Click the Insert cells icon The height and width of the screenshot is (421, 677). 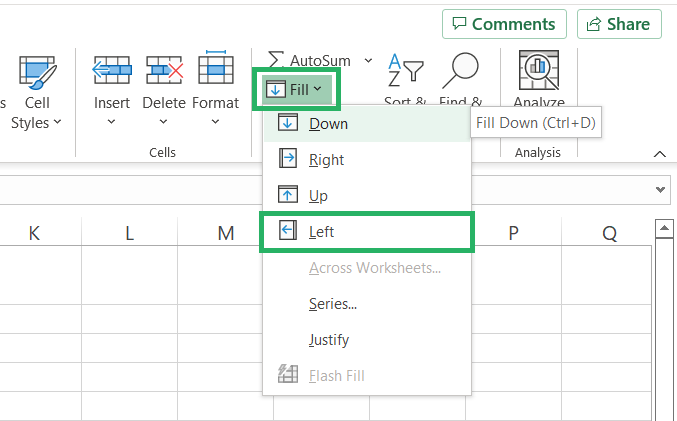click(112, 70)
